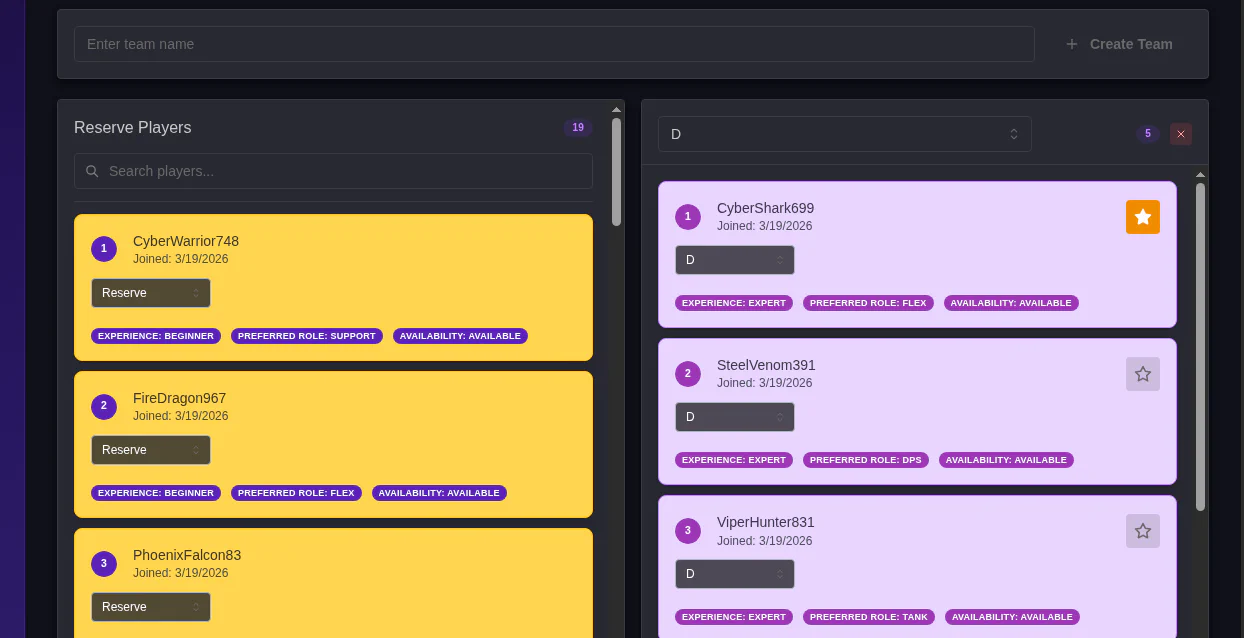Toggle the star for SteelVenom391
Screen dimensions: 1244x638
[x=1142, y=374]
